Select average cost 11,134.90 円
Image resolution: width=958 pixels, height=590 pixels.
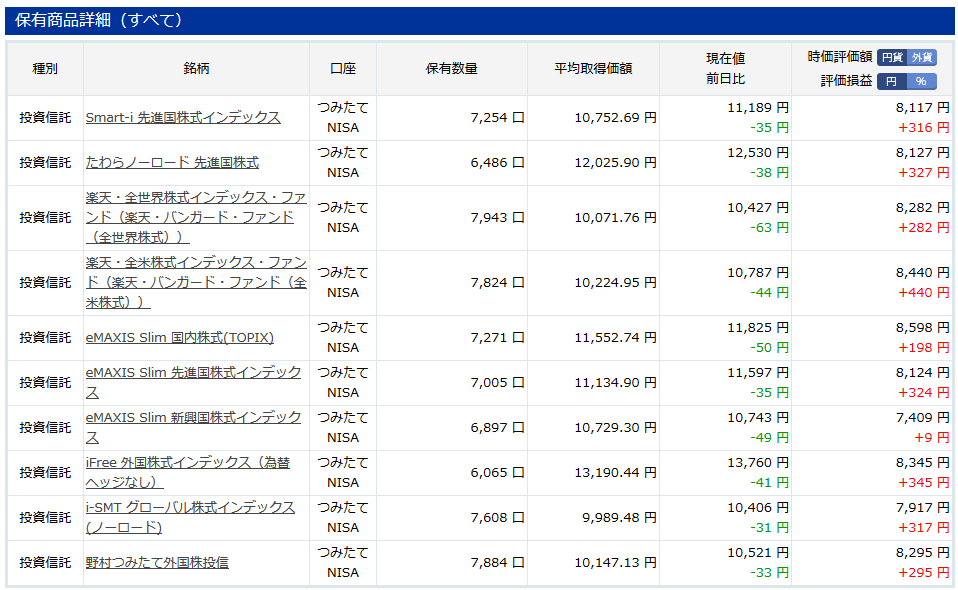(x=615, y=382)
